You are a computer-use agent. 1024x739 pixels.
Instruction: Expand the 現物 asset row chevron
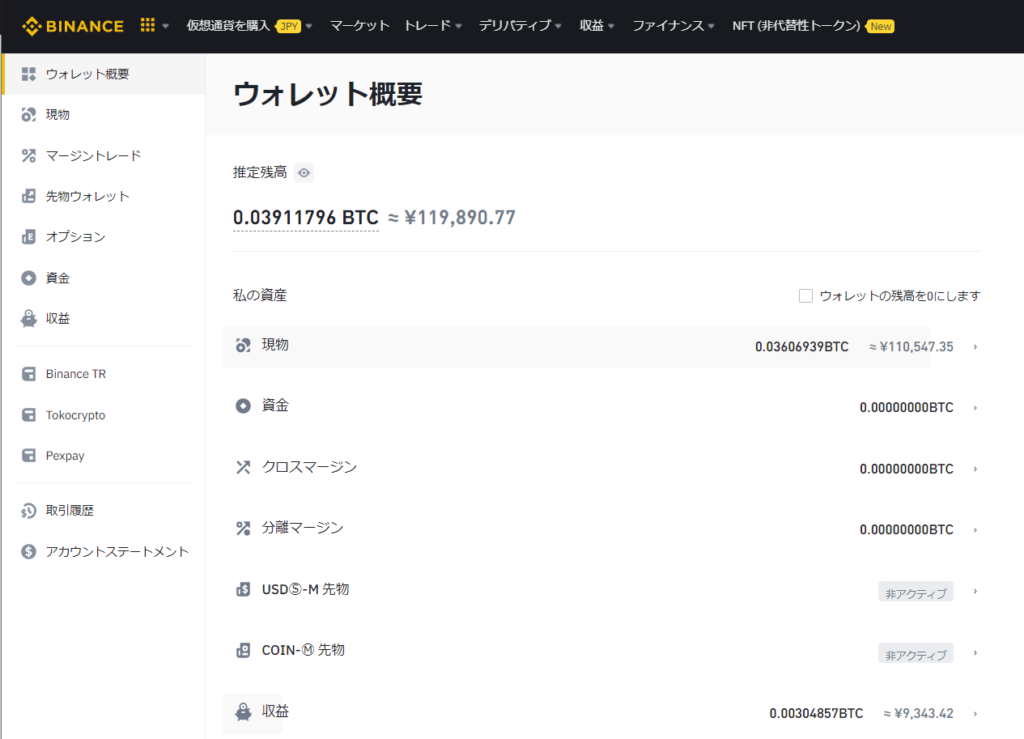pyautogui.click(x=975, y=347)
